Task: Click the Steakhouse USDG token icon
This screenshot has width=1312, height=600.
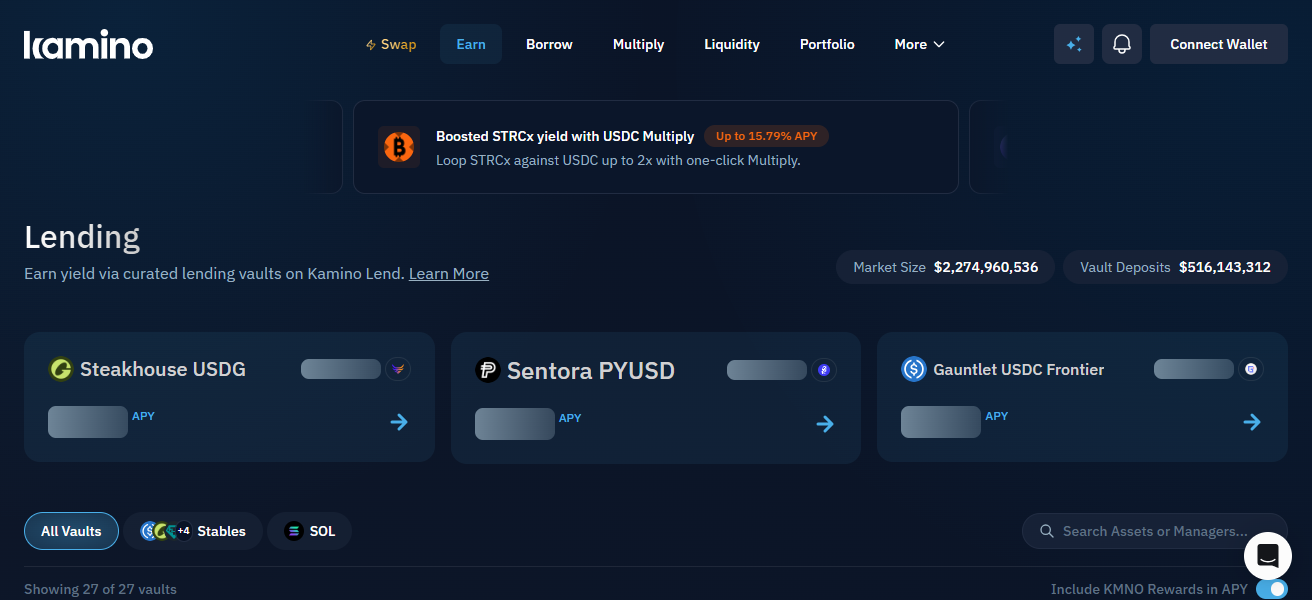Action: (61, 369)
